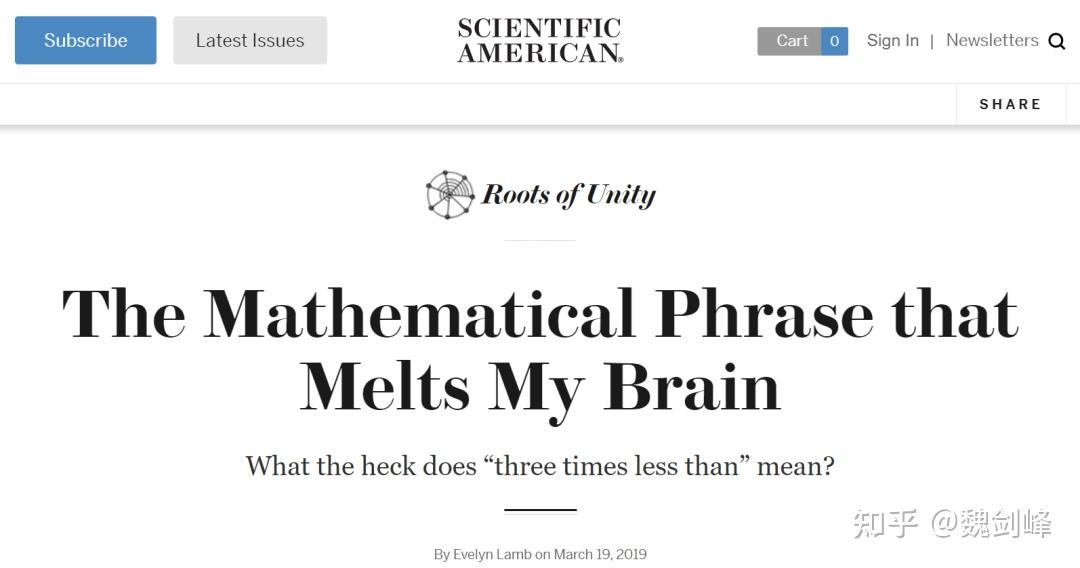Image resolution: width=1080 pixels, height=568 pixels.
Task: Open the shopping Cart
Action: [x=791, y=41]
